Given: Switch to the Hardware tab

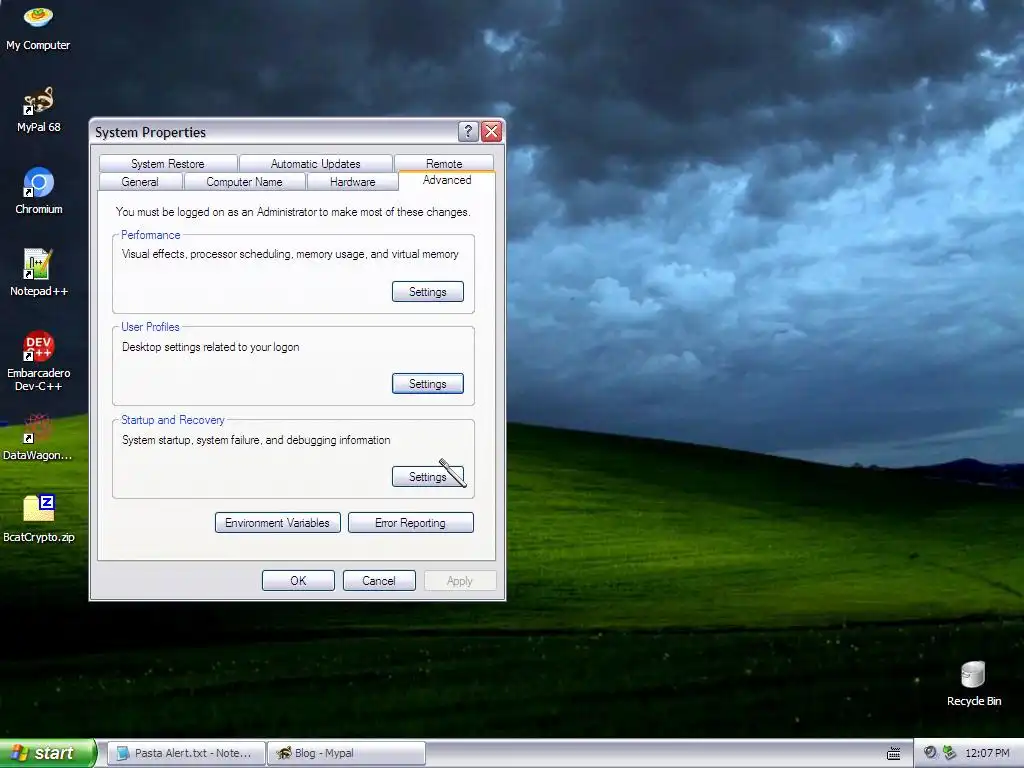Looking at the screenshot, I should [x=353, y=182].
